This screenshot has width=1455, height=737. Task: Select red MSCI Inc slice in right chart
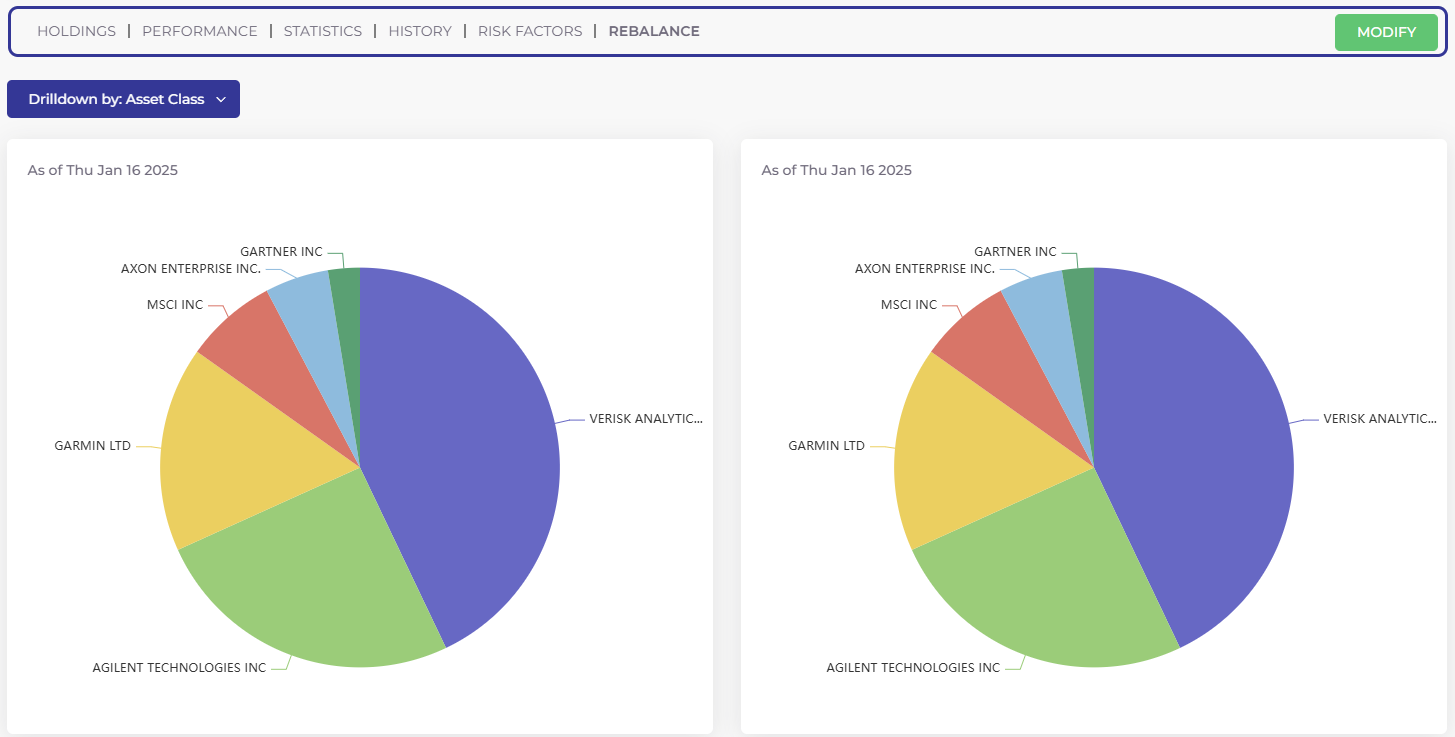pyautogui.click(x=999, y=345)
